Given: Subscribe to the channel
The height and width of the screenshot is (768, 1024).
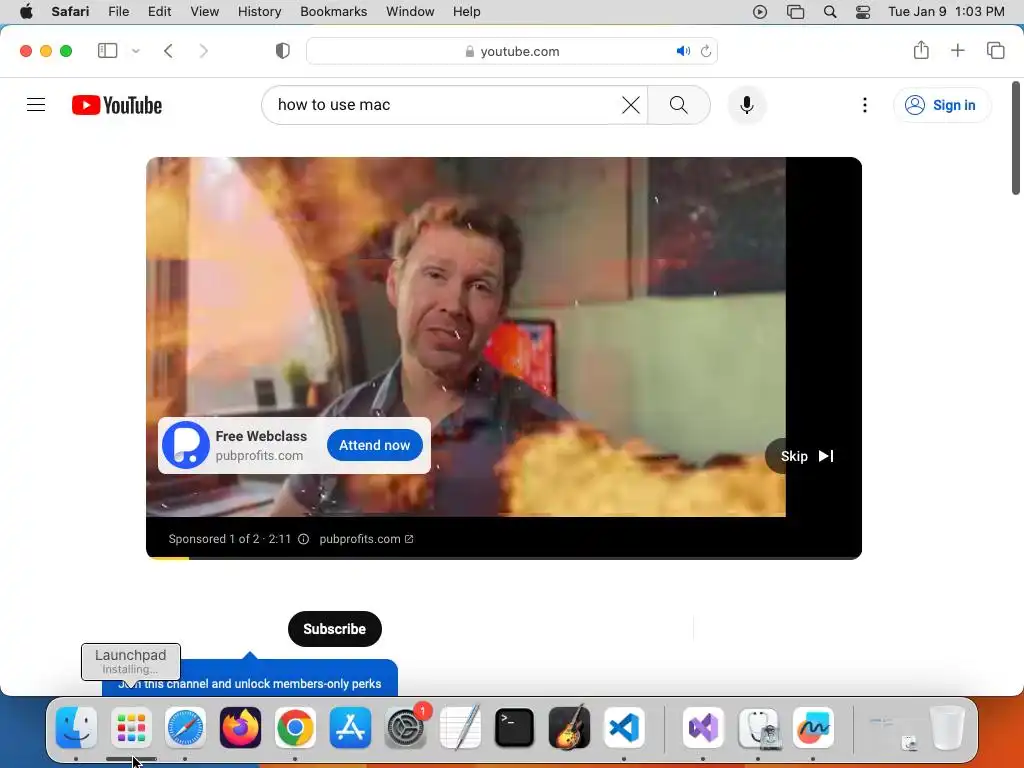Looking at the screenshot, I should 334,629.
